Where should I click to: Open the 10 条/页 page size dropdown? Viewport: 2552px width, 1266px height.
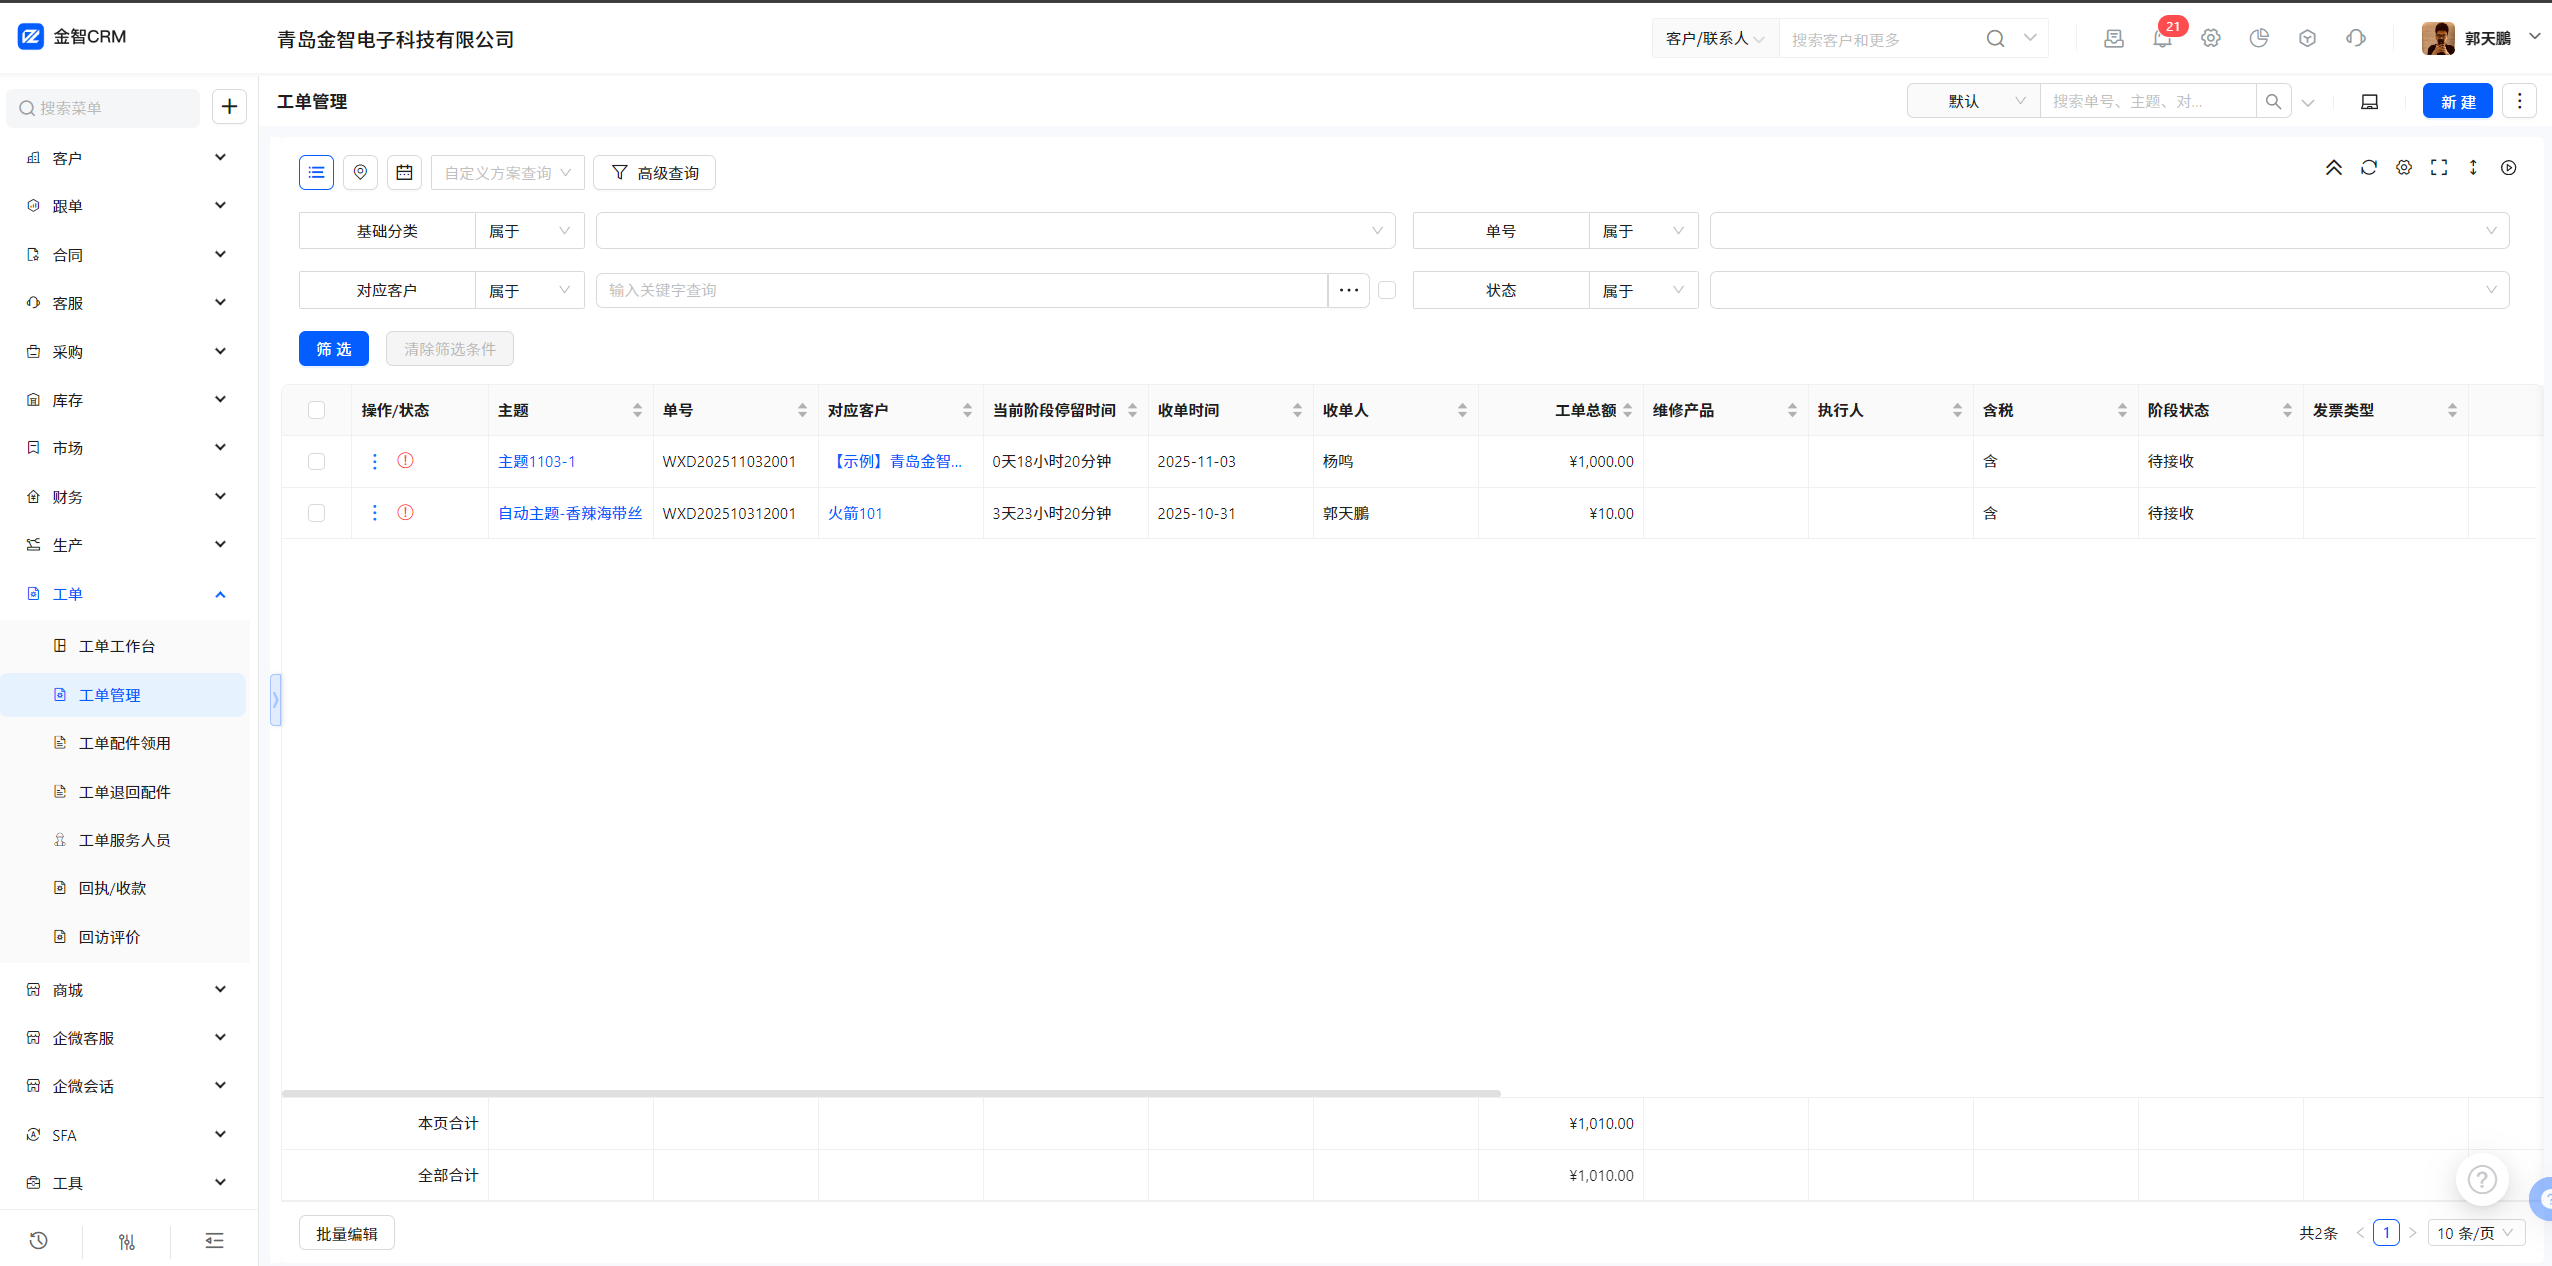click(2475, 1233)
